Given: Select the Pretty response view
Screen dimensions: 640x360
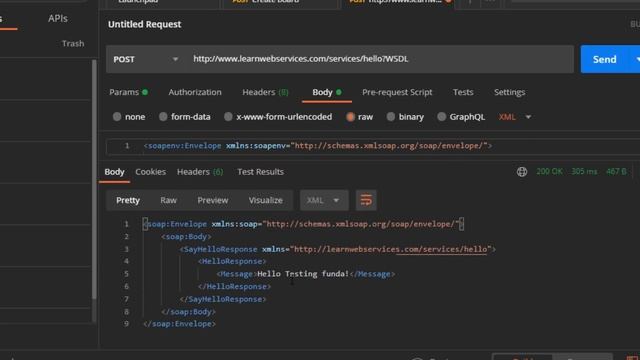Looking at the screenshot, I should click(128, 200).
